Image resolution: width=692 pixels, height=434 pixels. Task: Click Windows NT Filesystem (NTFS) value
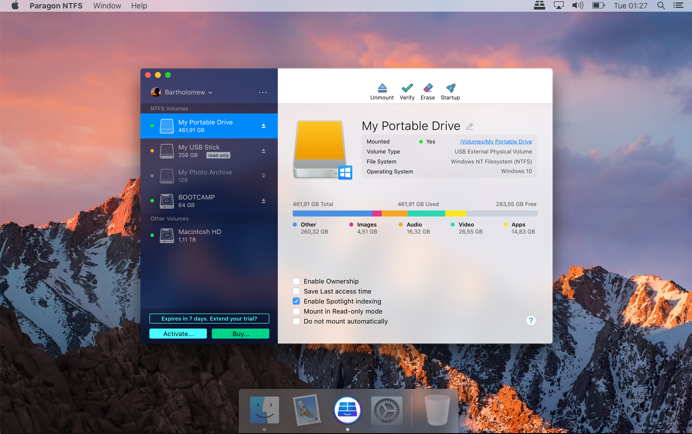[491, 162]
